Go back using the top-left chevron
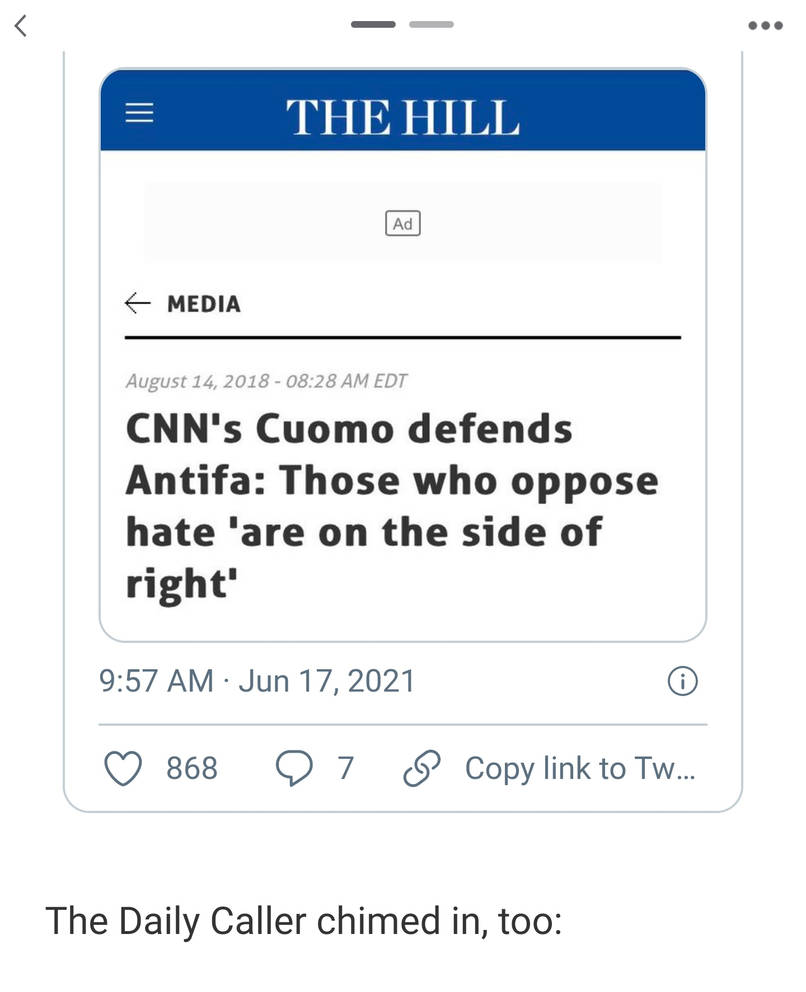 pos(21,26)
